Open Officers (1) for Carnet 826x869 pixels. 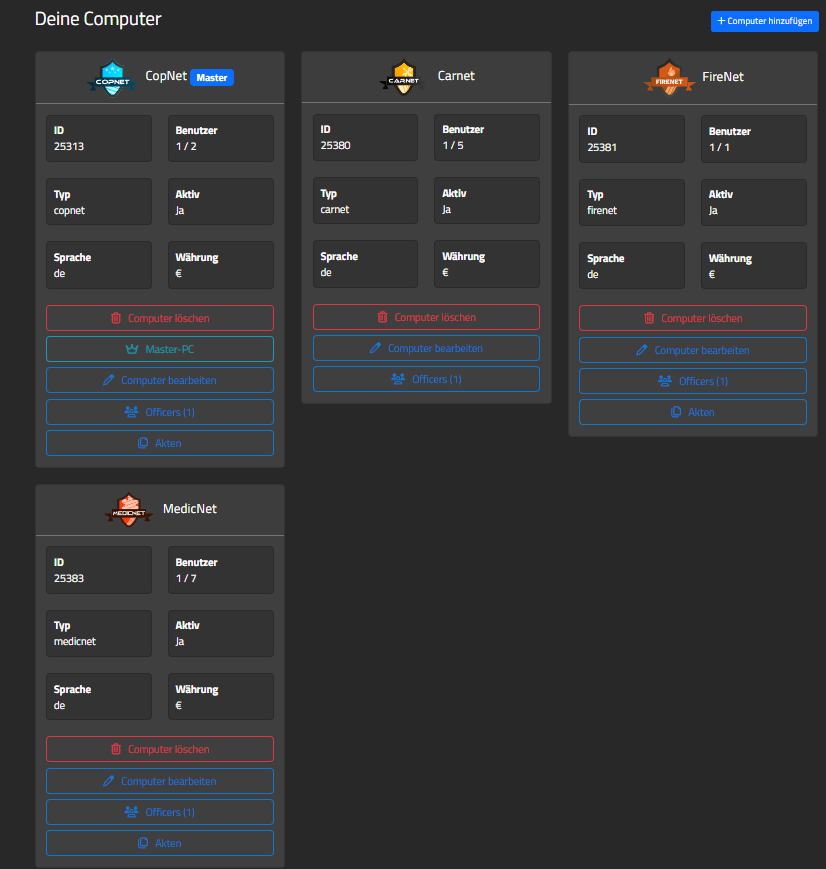click(x=426, y=379)
